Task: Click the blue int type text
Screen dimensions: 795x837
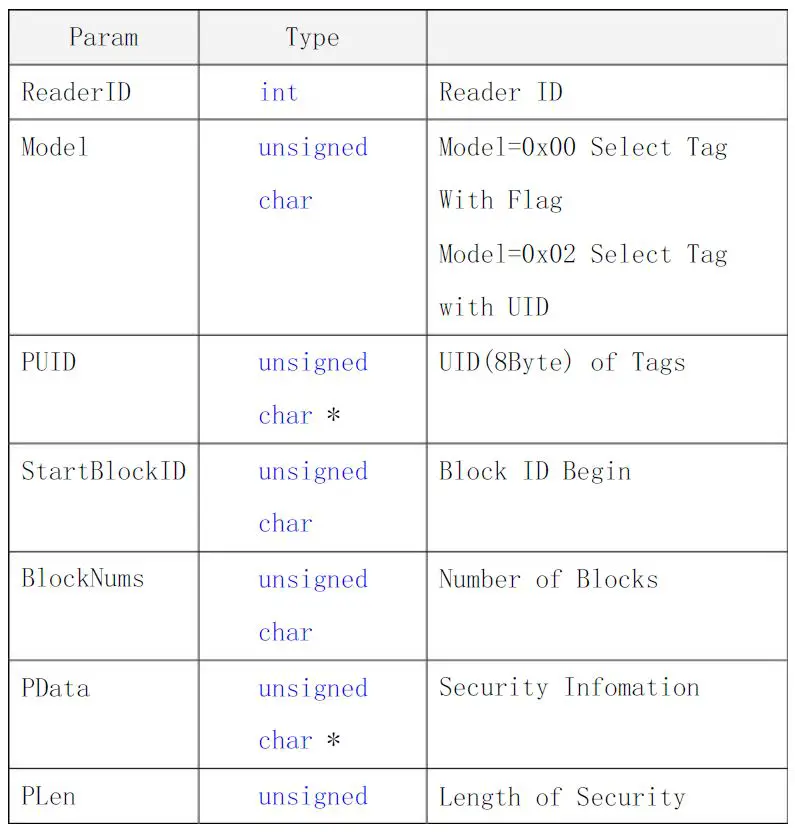Action: pyautogui.click(x=278, y=93)
